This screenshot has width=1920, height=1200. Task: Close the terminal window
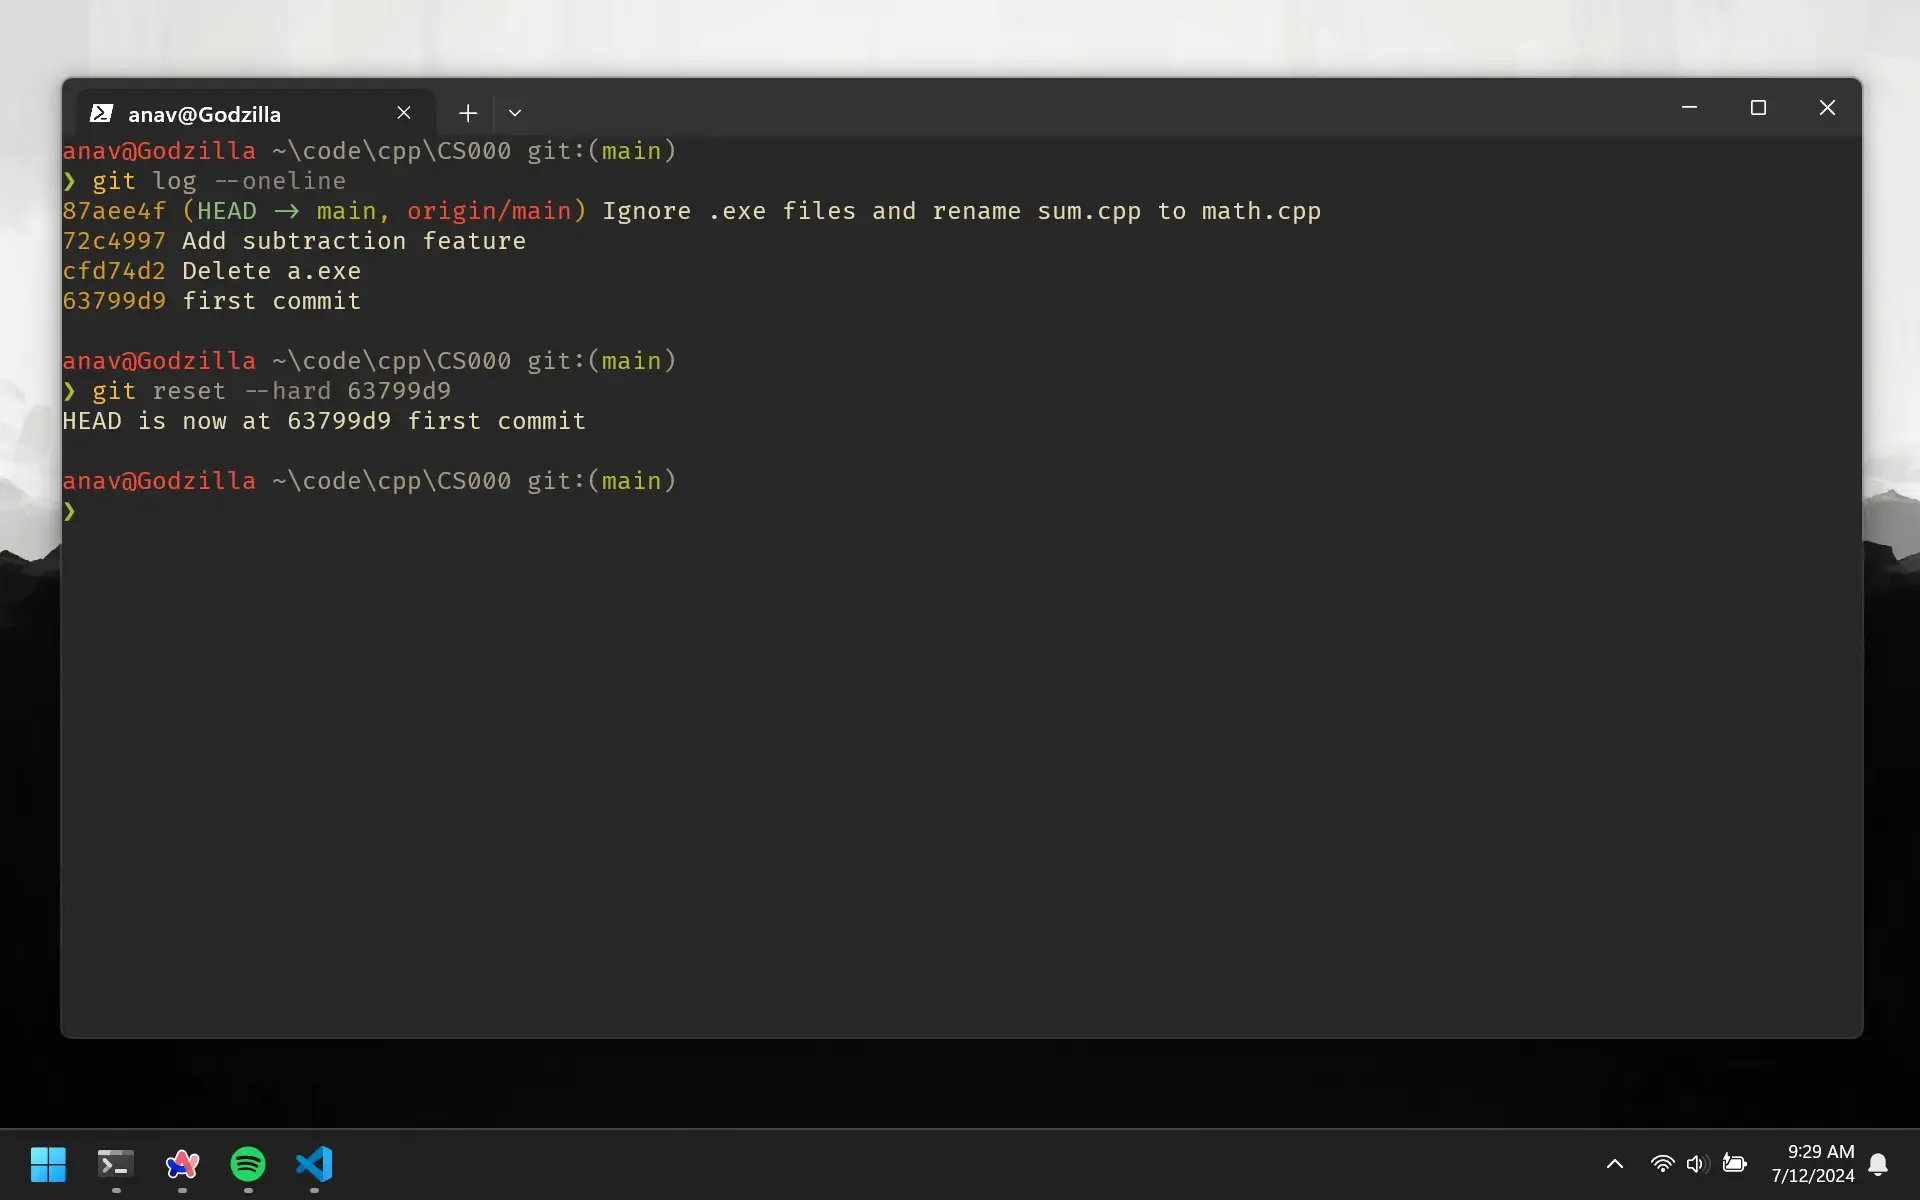(1827, 107)
